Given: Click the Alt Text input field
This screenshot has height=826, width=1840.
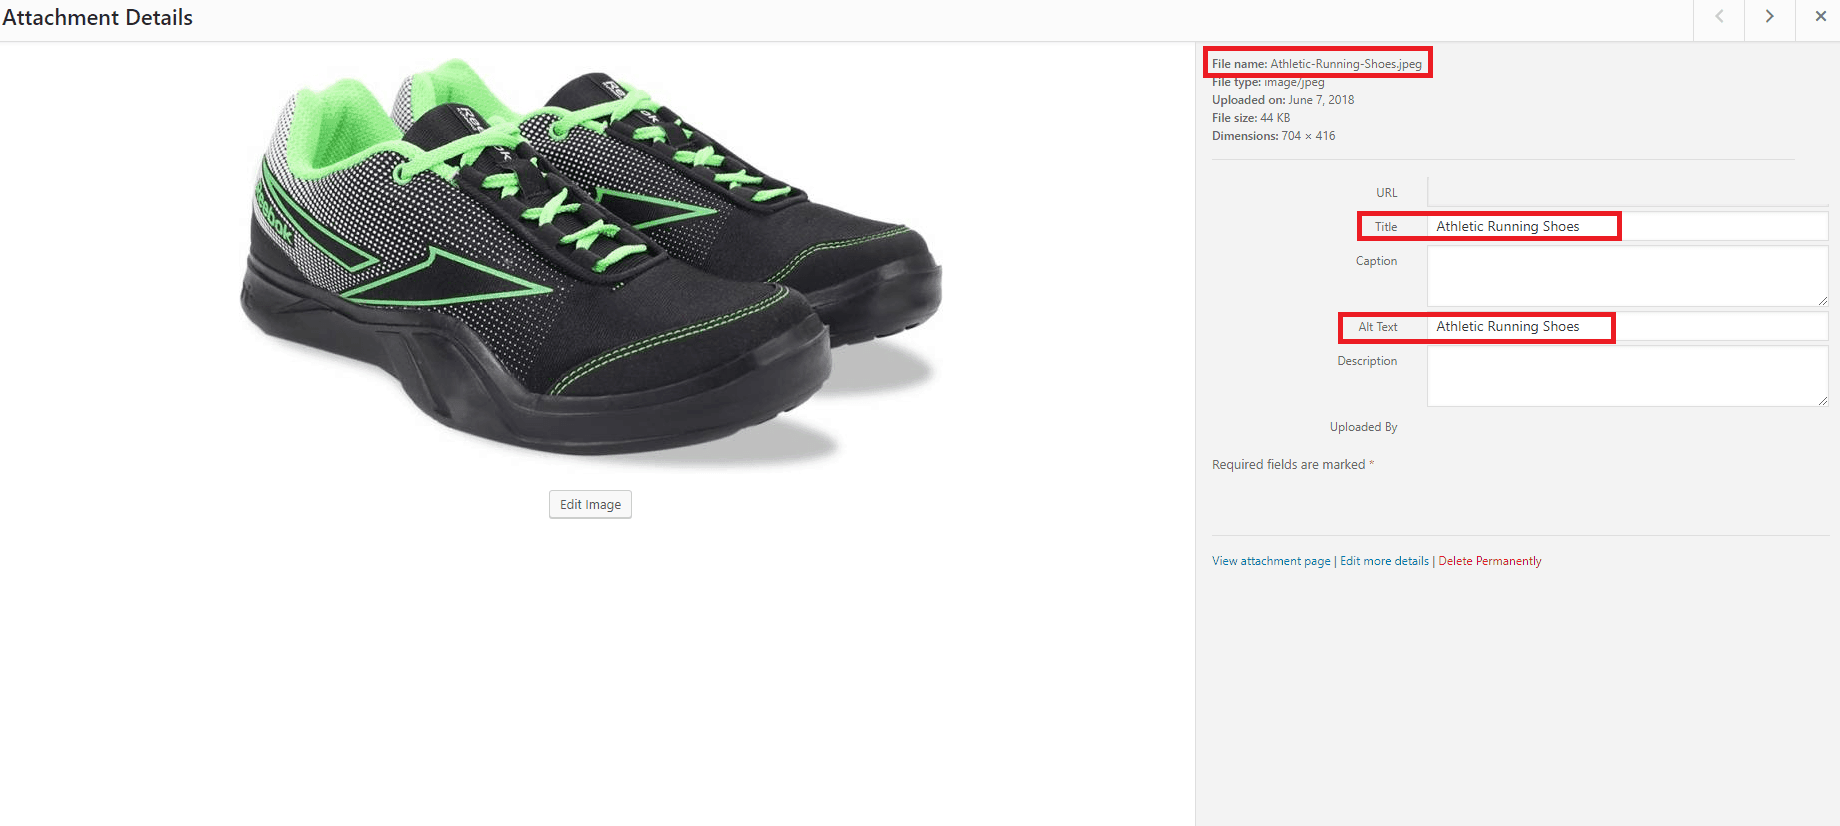Looking at the screenshot, I should coord(1627,326).
